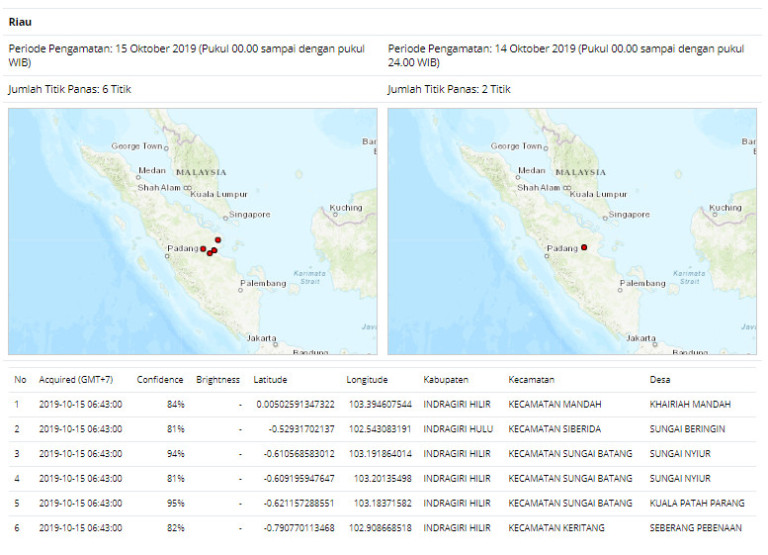Viewport: 768px width, 555px height.
Task: Click longitude 103.18371582
Action: (x=383, y=503)
